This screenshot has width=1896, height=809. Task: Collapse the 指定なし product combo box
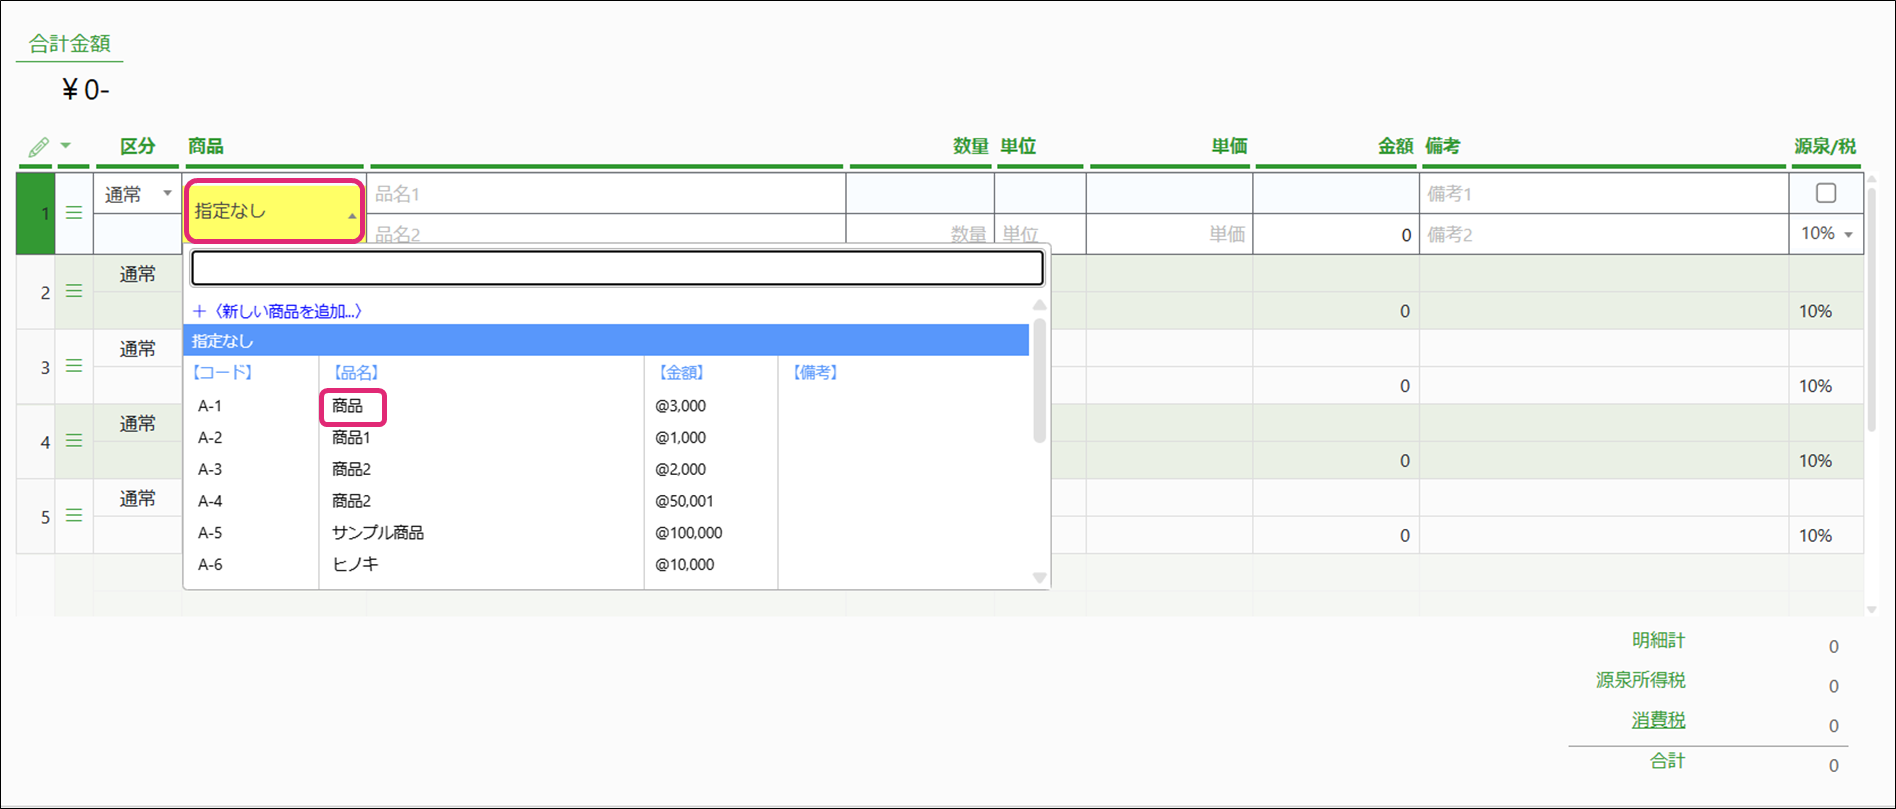coord(351,215)
